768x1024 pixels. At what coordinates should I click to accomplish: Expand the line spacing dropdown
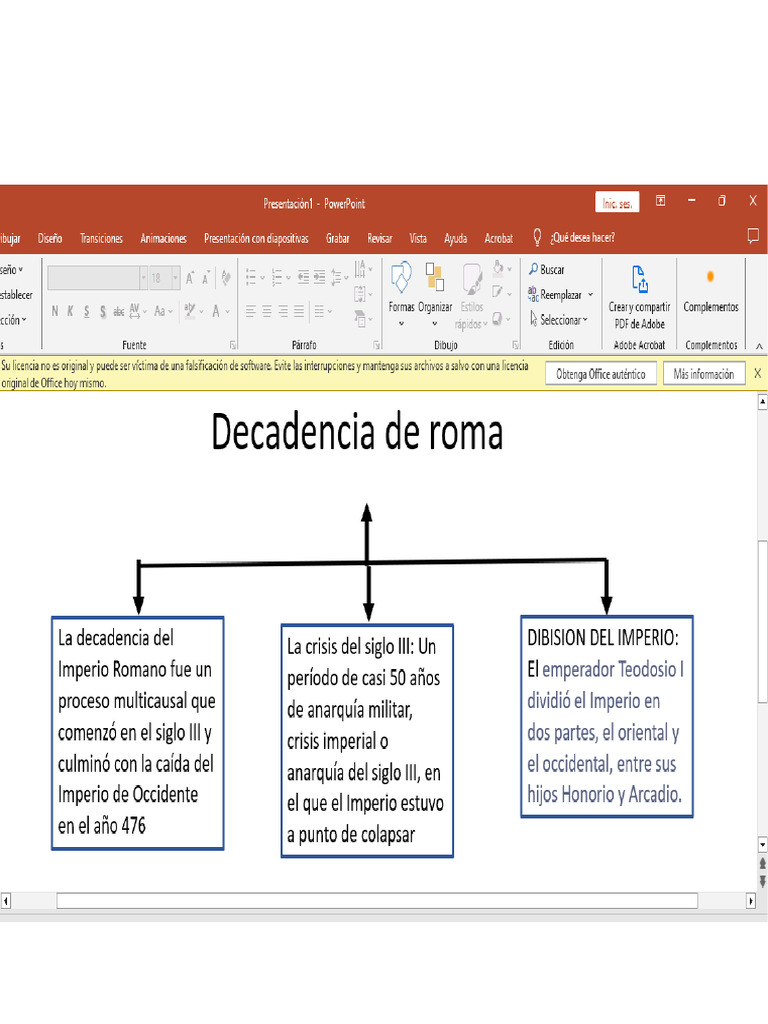[346, 278]
